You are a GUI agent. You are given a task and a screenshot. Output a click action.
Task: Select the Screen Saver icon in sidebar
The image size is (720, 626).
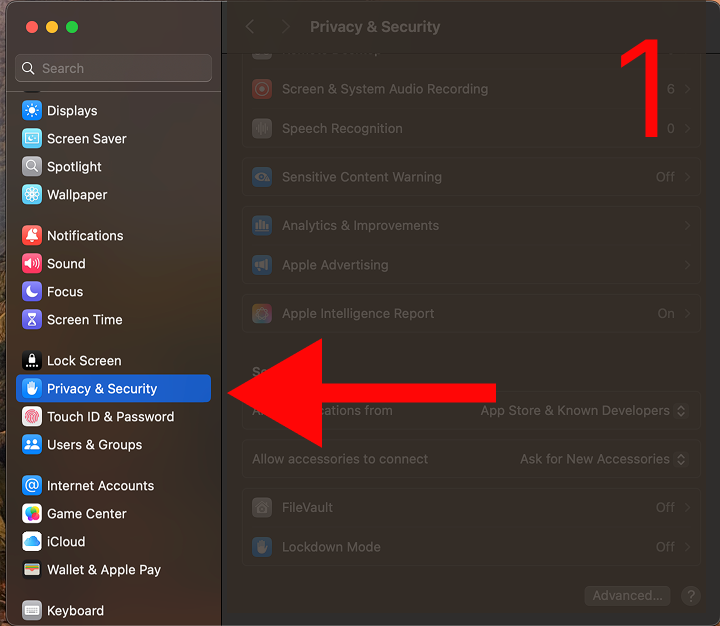pos(32,139)
